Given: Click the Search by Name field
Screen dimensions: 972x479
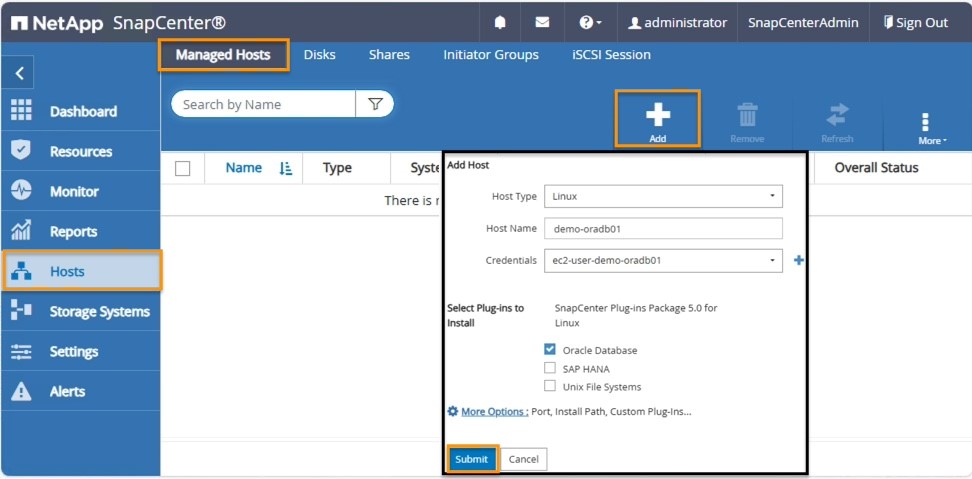Looking at the screenshot, I should 263,104.
